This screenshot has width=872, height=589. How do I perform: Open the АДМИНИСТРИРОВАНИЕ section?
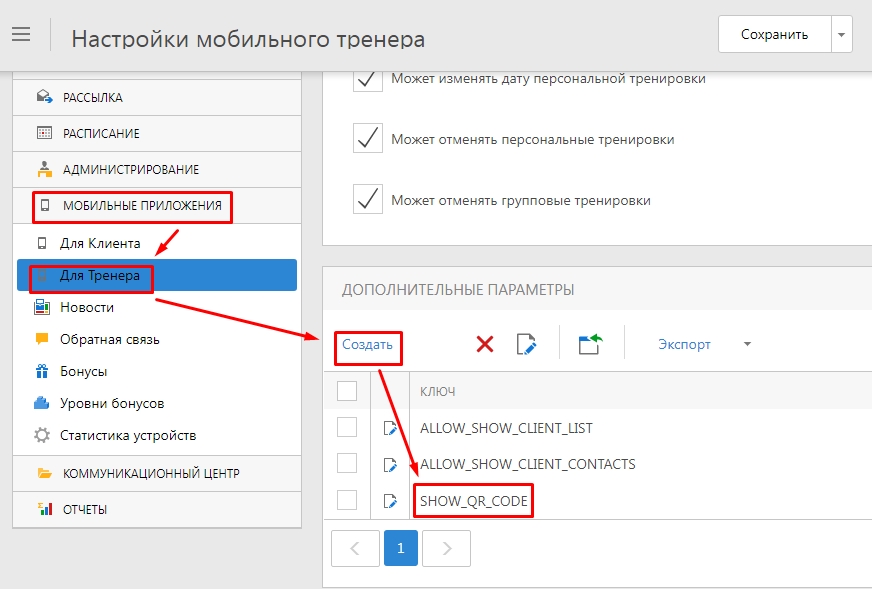point(157,170)
